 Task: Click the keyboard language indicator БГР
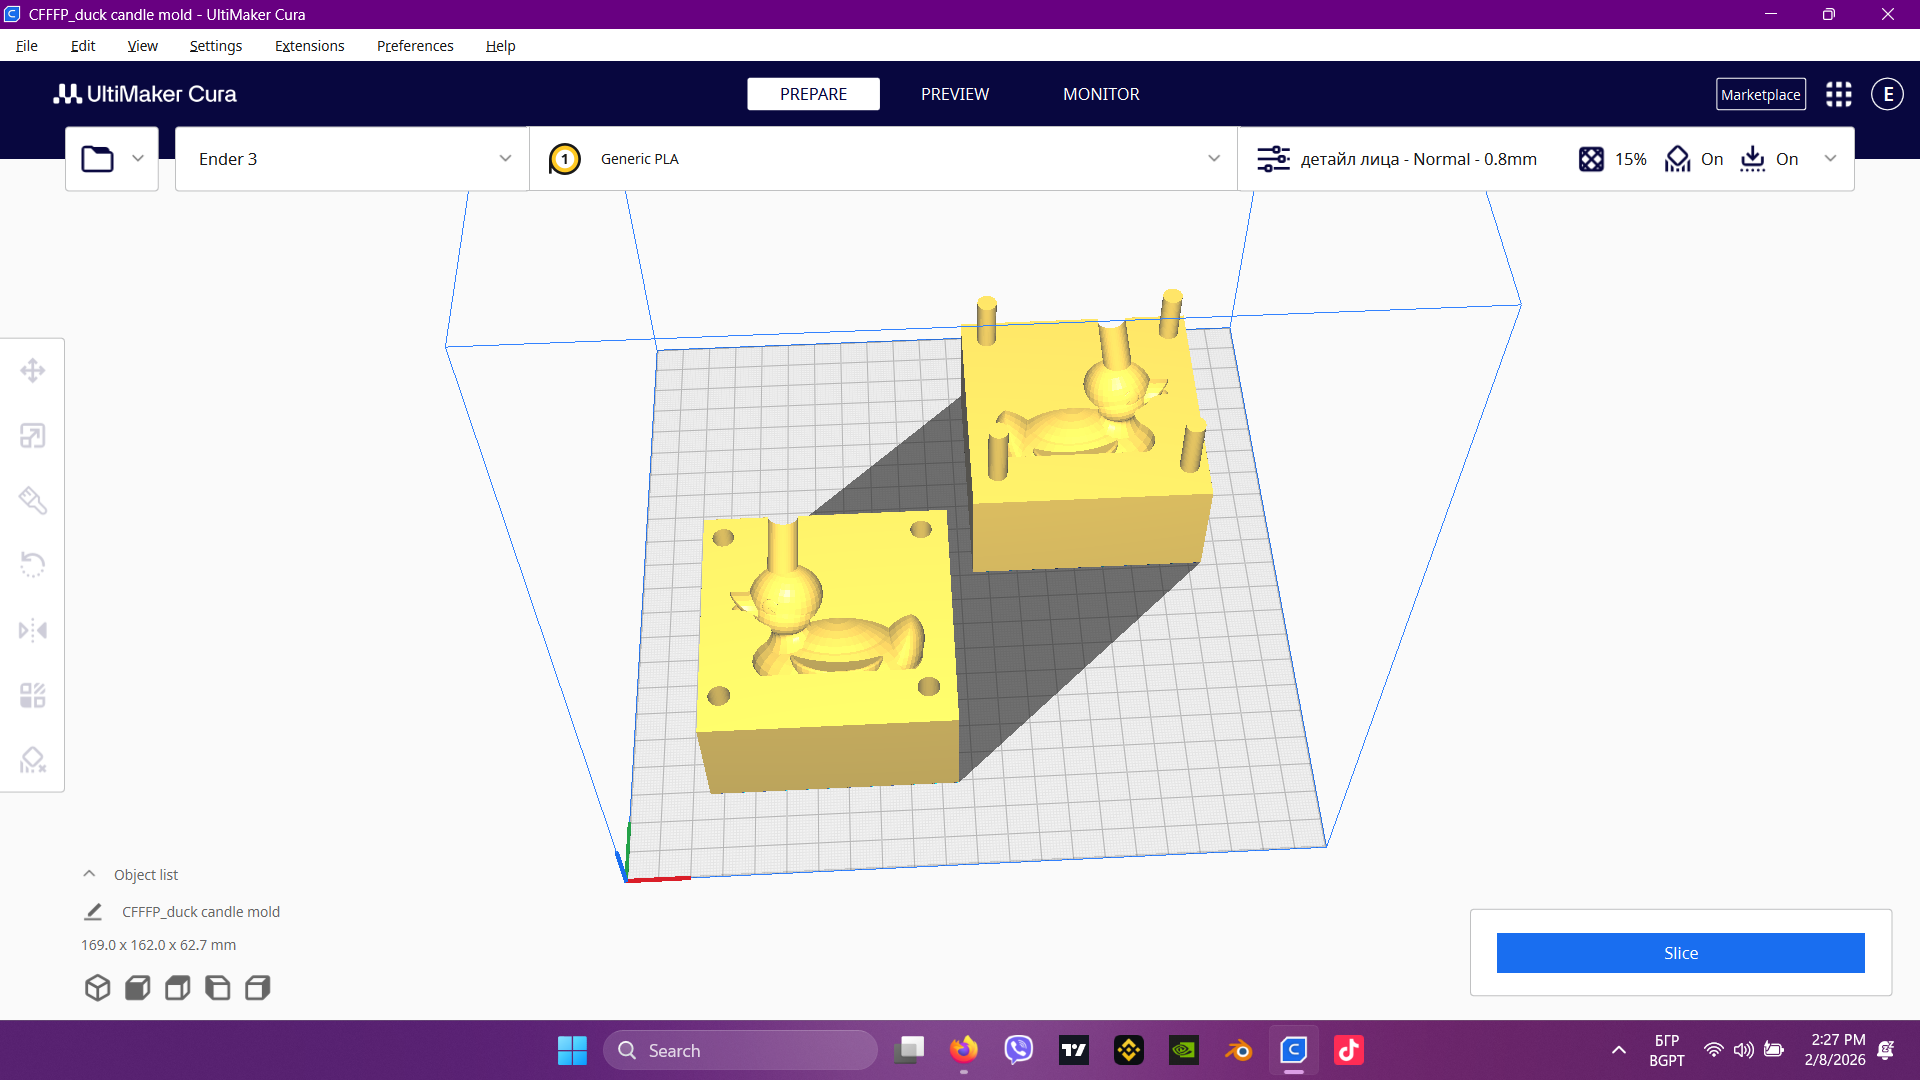[1667, 1050]
